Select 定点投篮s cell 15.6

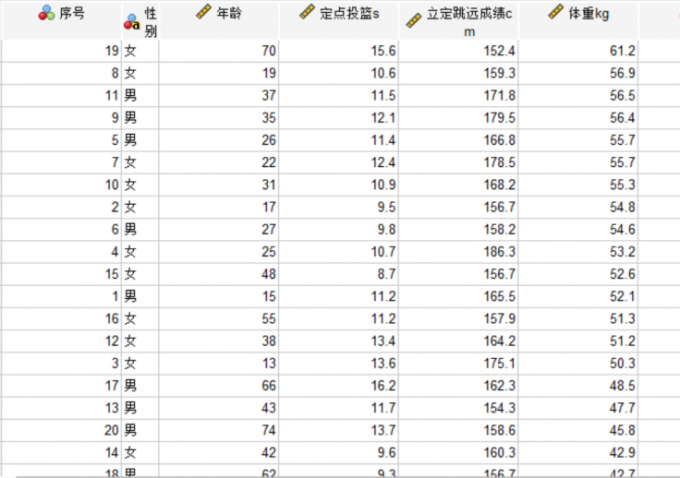click(x=339, y=51)
